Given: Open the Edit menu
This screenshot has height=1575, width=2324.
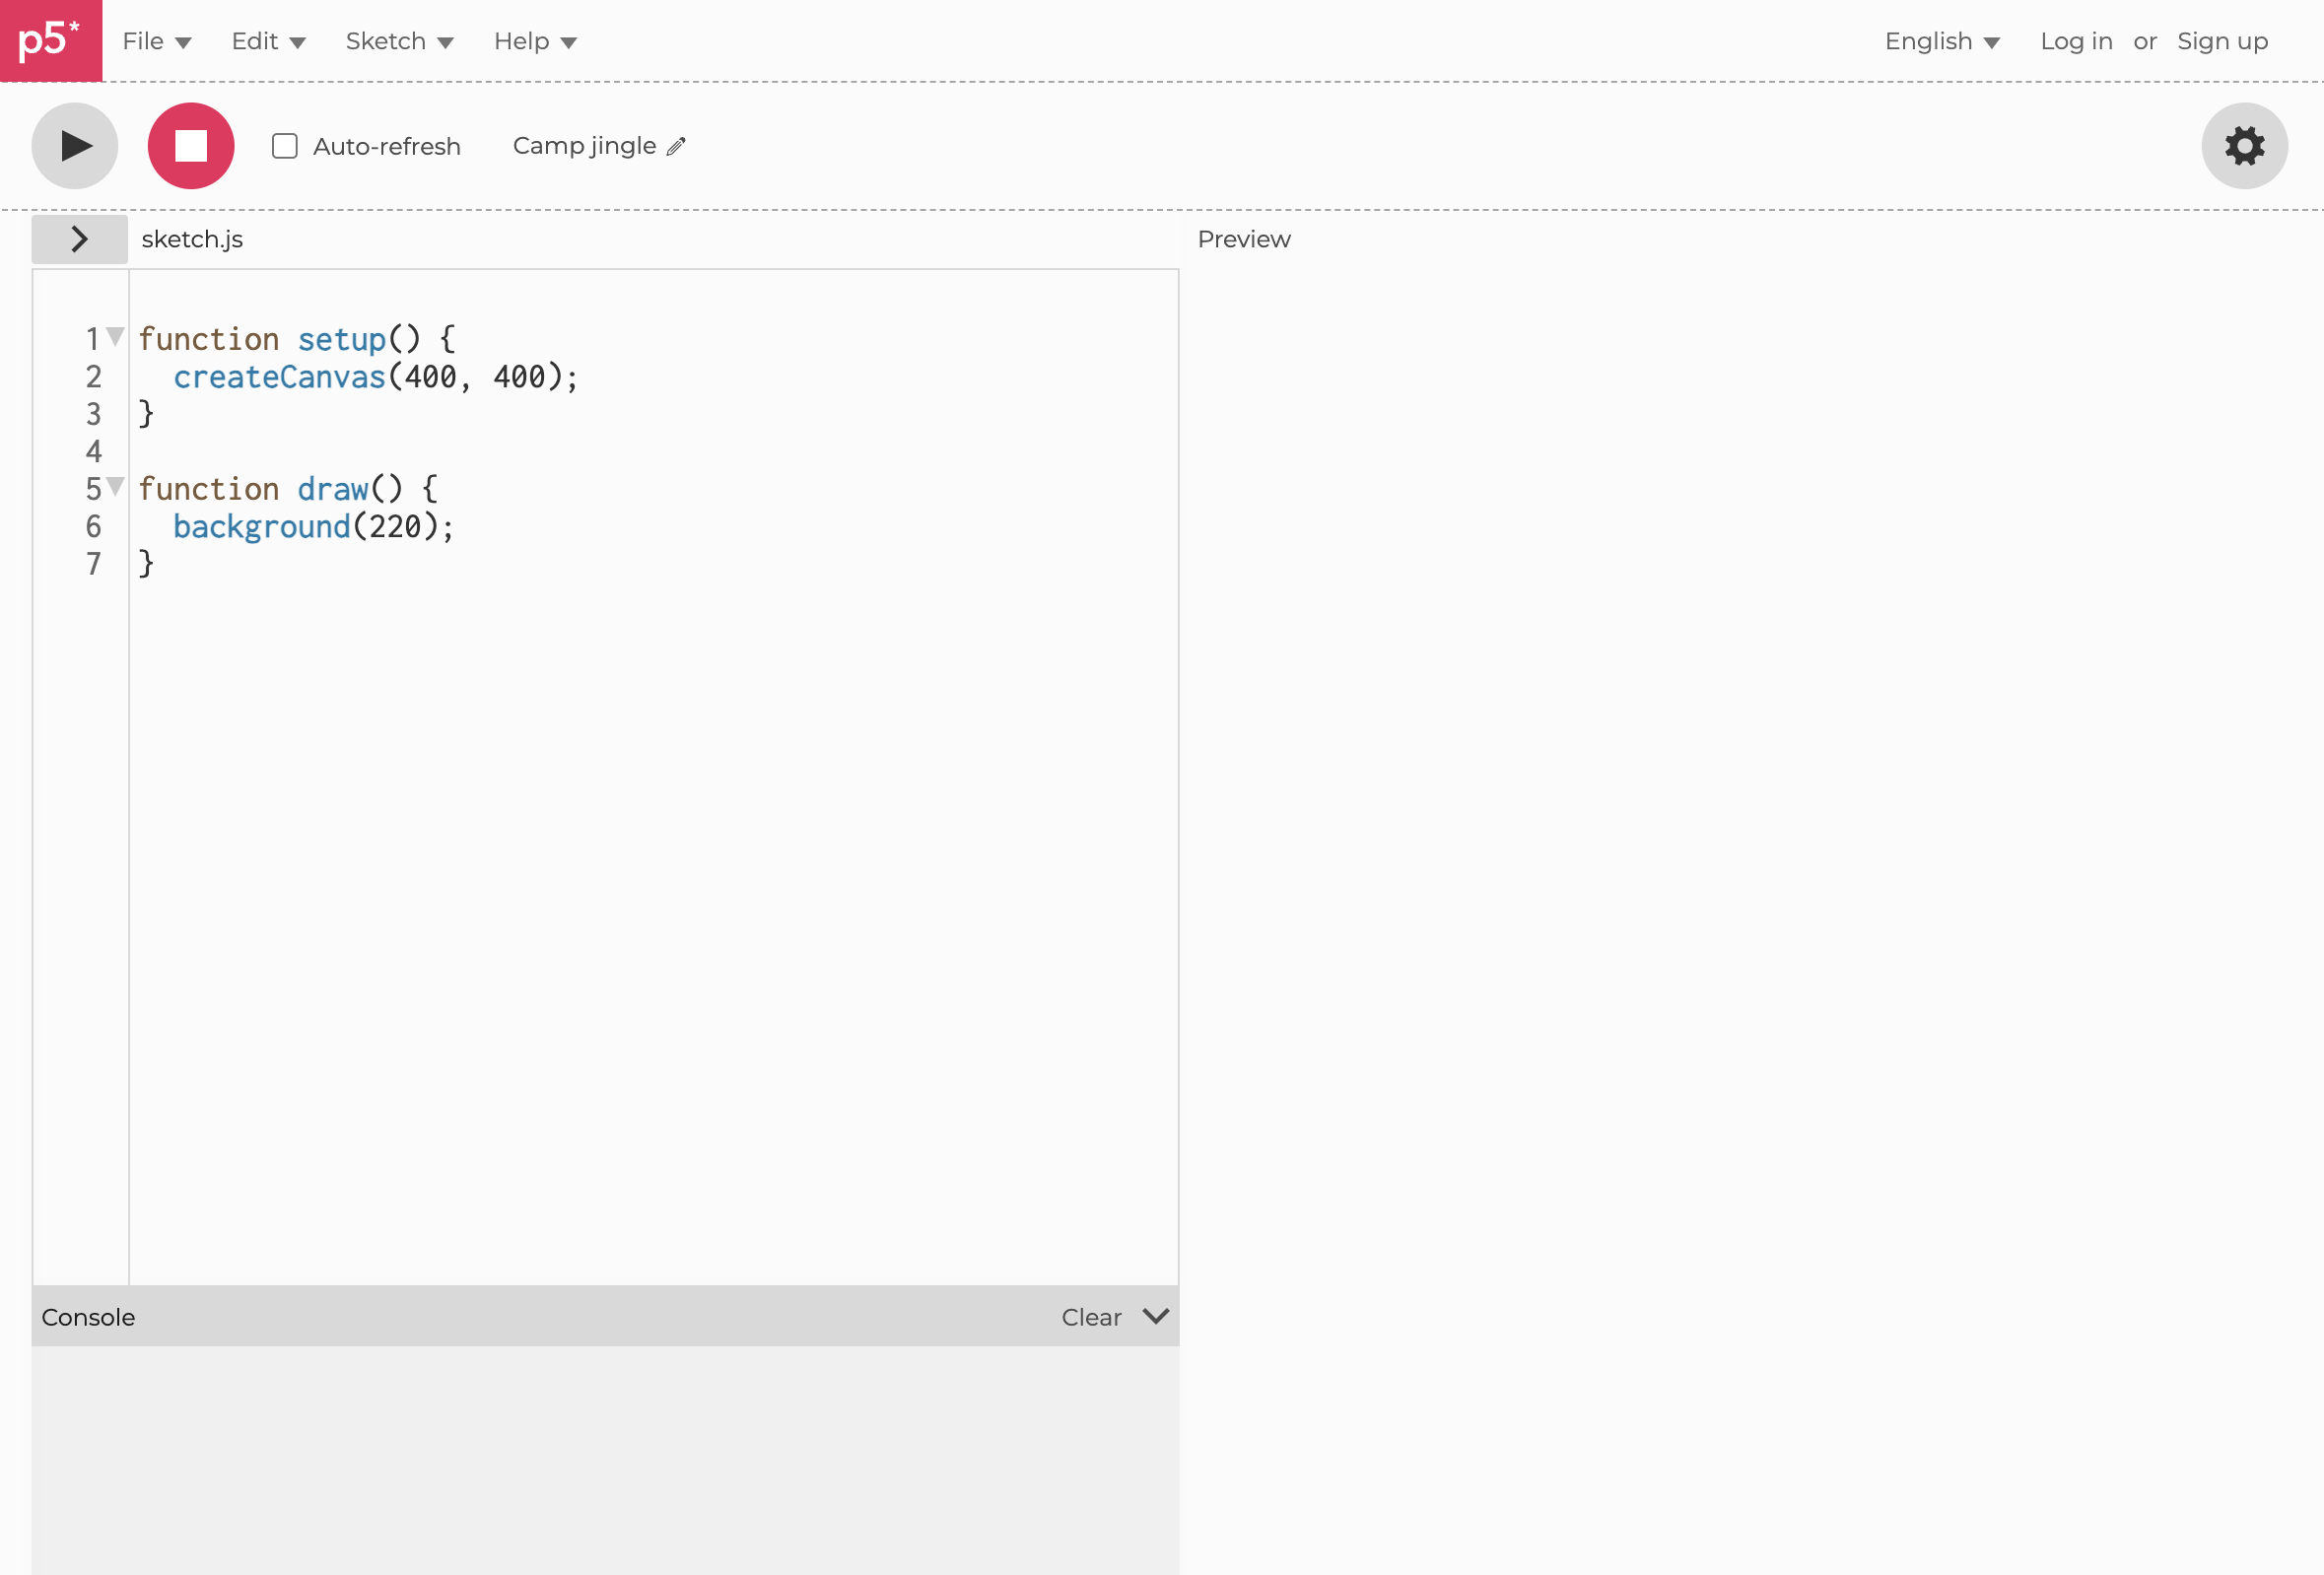Looking at the screenshot, I should [268, 41].
